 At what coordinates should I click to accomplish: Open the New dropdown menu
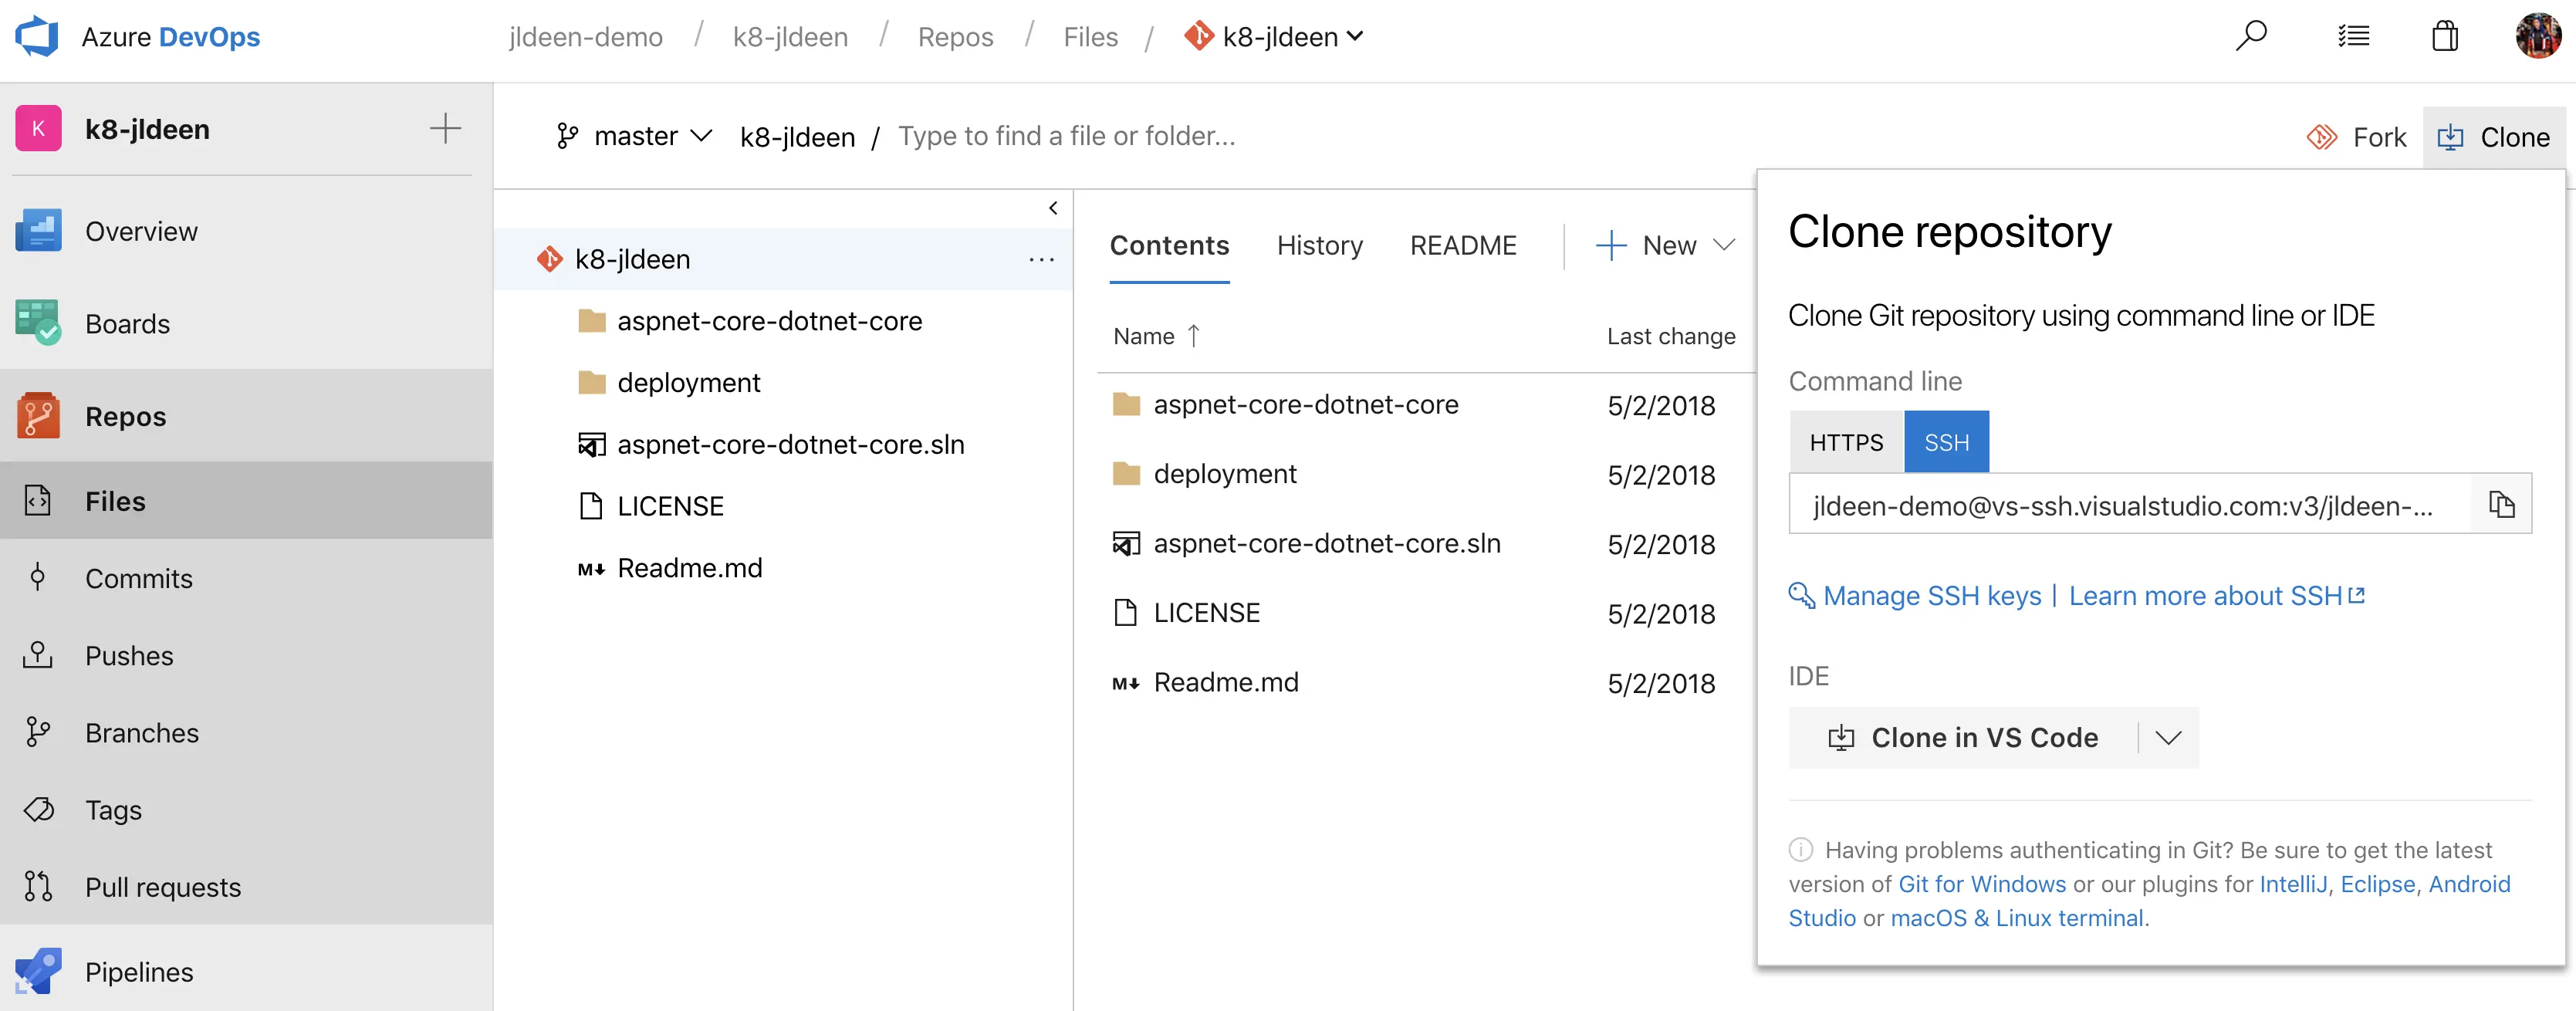pos(1665,246)
